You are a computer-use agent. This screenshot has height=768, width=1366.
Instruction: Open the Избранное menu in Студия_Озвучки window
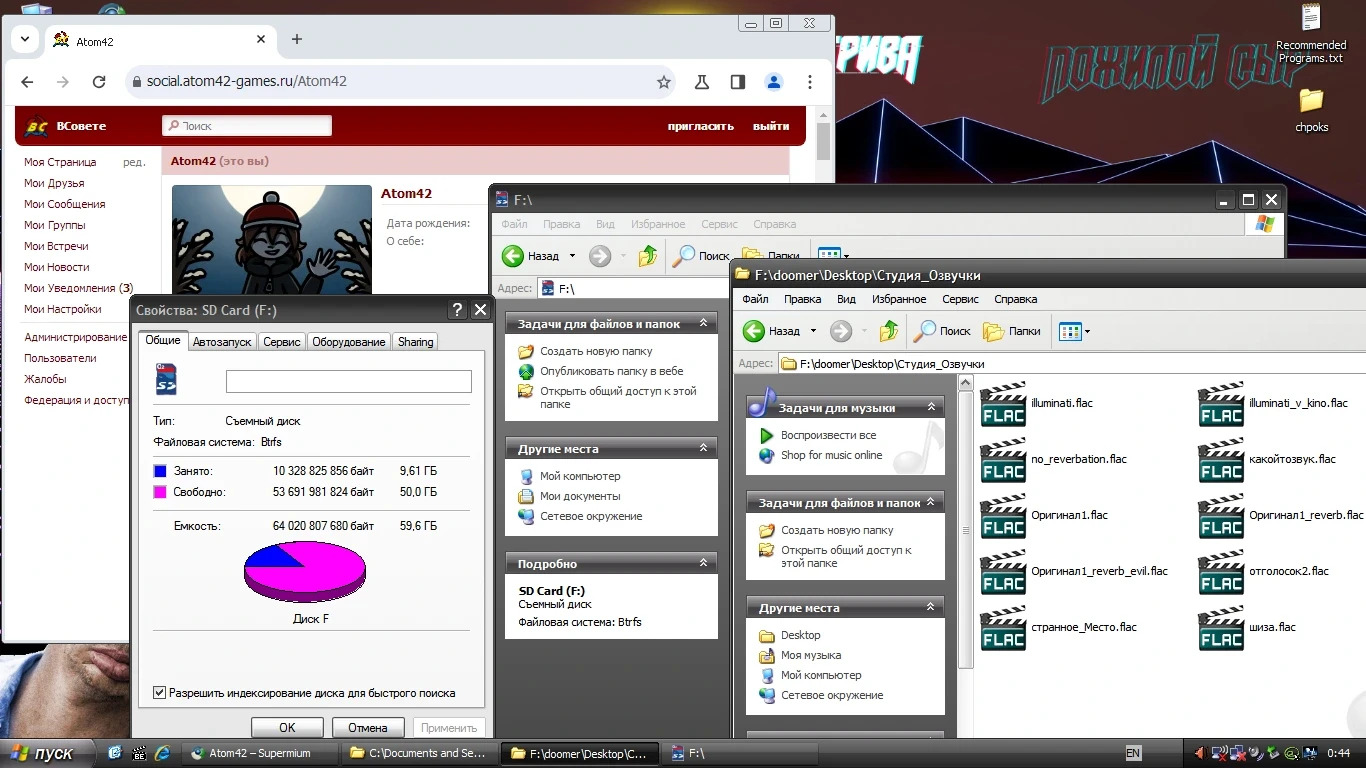click(x=898, y=299)
